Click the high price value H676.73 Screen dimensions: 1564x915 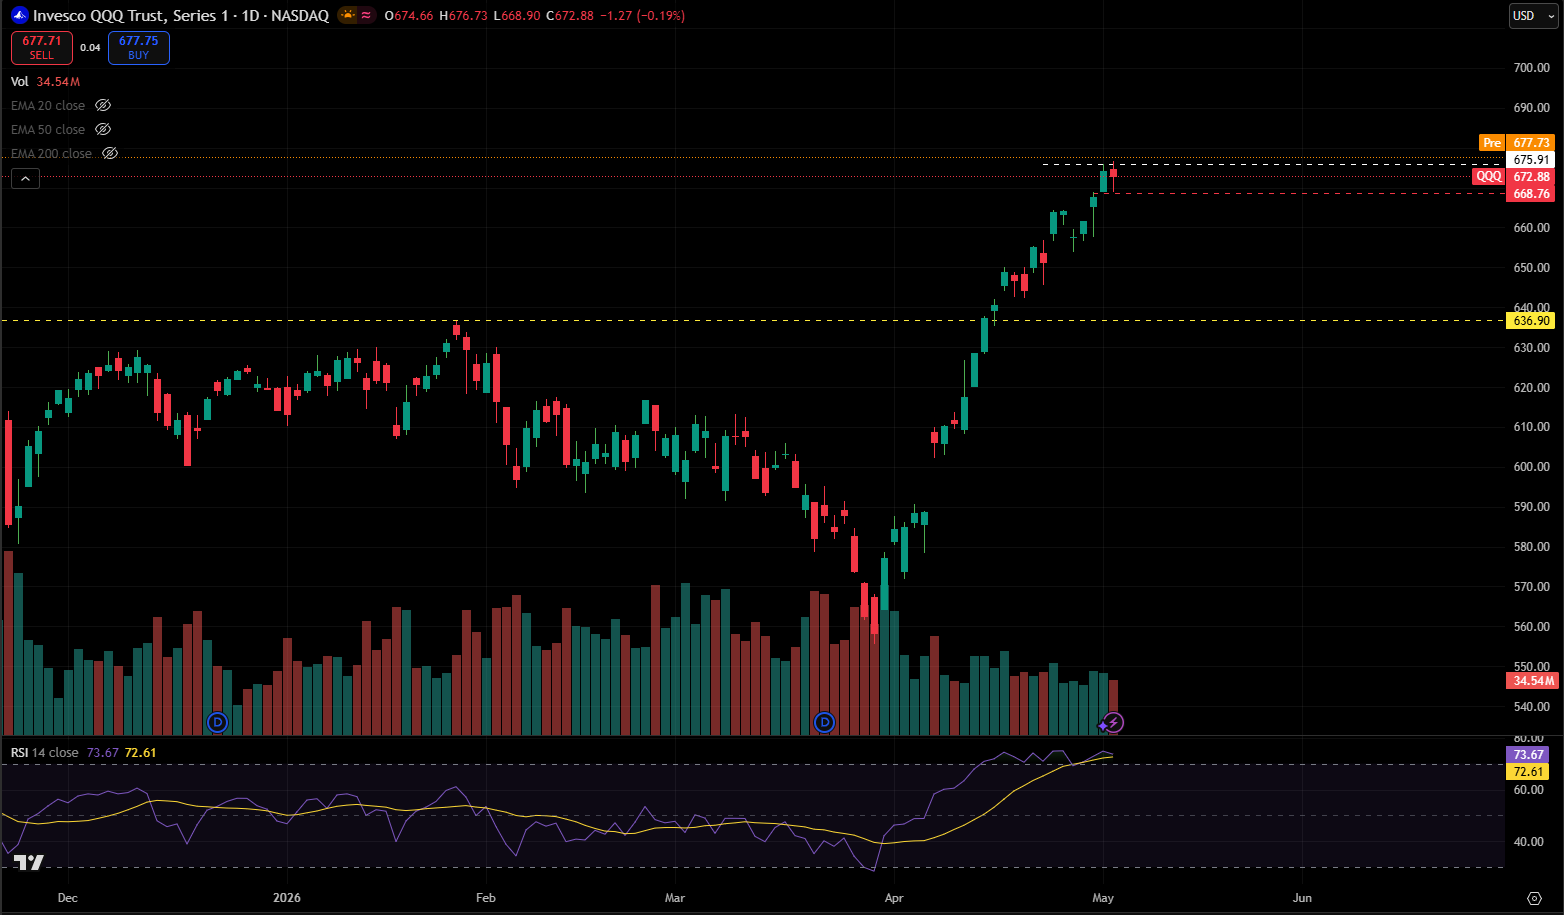463,16
